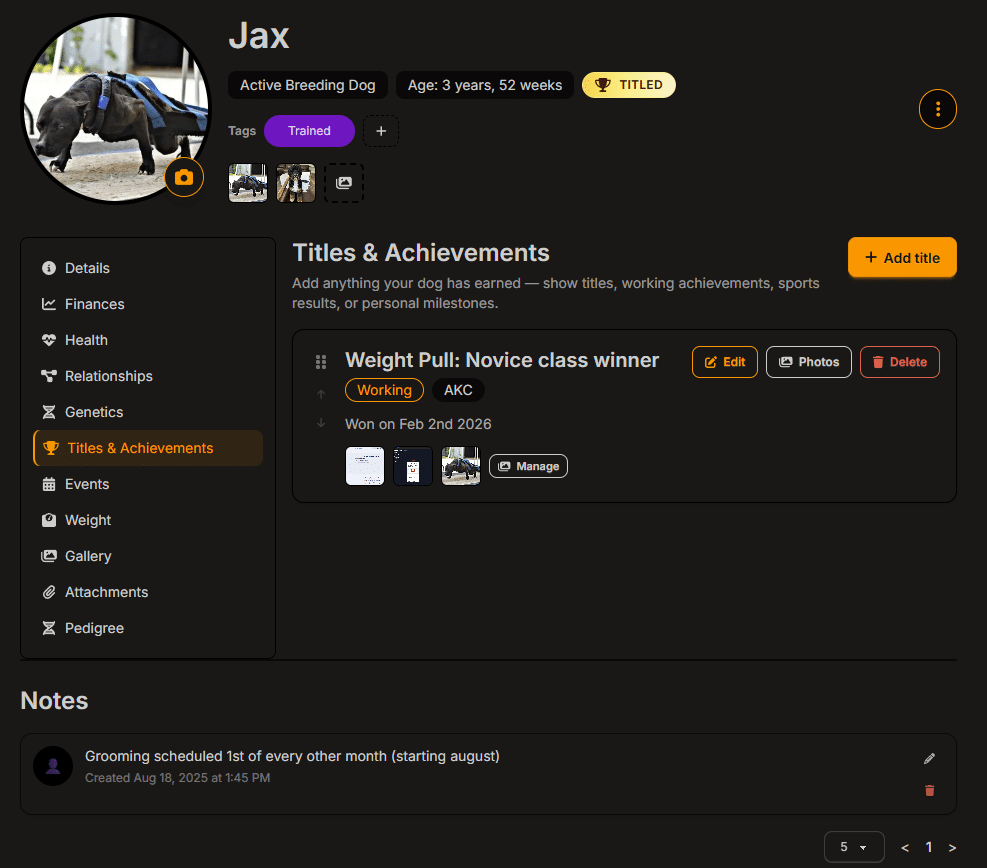Image resolution: width=987 pixels, height=868 pixels.
Task: Open the three-dot options menu
Action: [x=937, y=109]
